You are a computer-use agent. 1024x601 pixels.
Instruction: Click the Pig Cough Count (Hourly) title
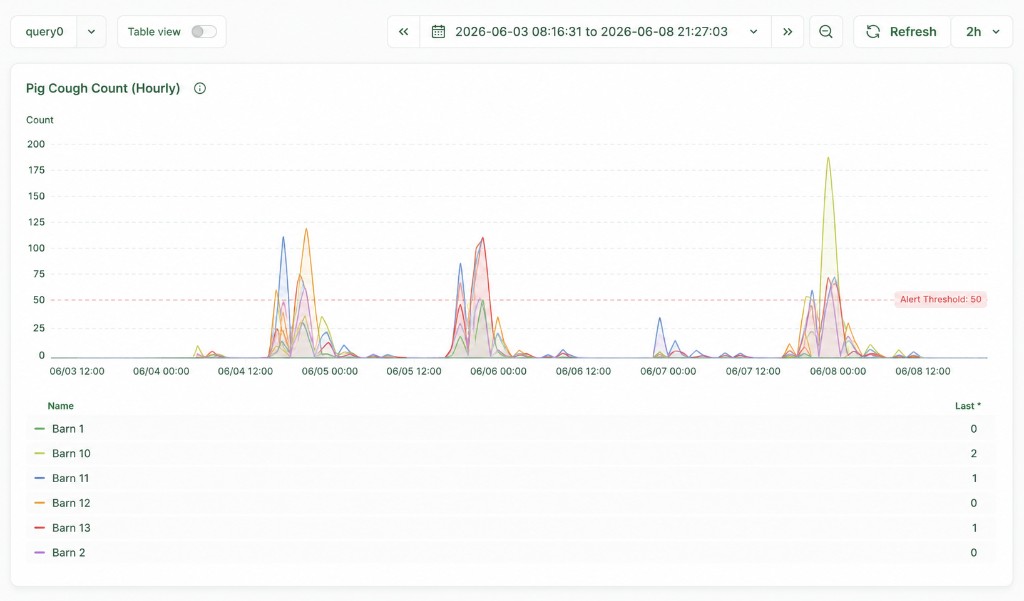click(x=103, y=88)
